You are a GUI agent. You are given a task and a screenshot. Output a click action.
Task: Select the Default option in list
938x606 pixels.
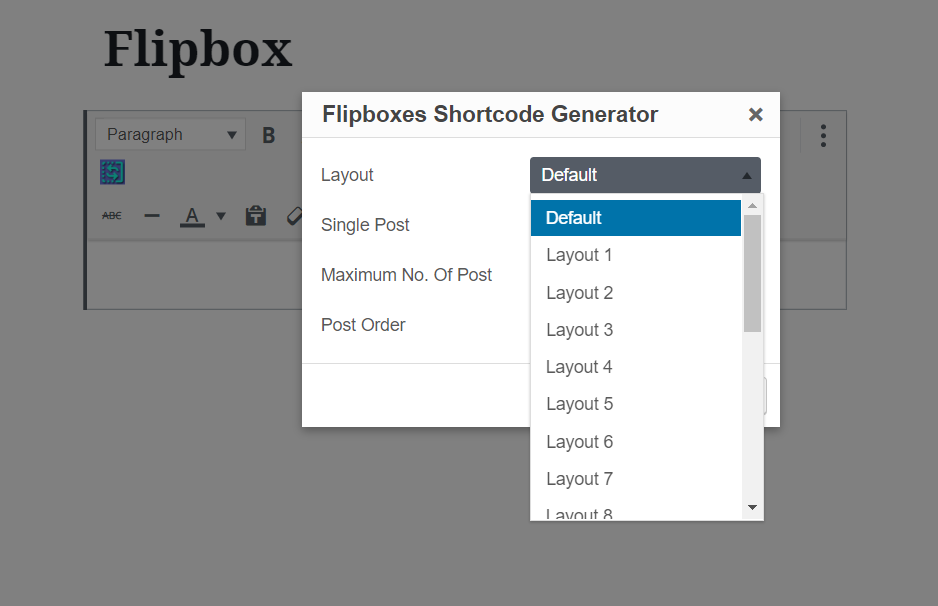tap(635, 218)
